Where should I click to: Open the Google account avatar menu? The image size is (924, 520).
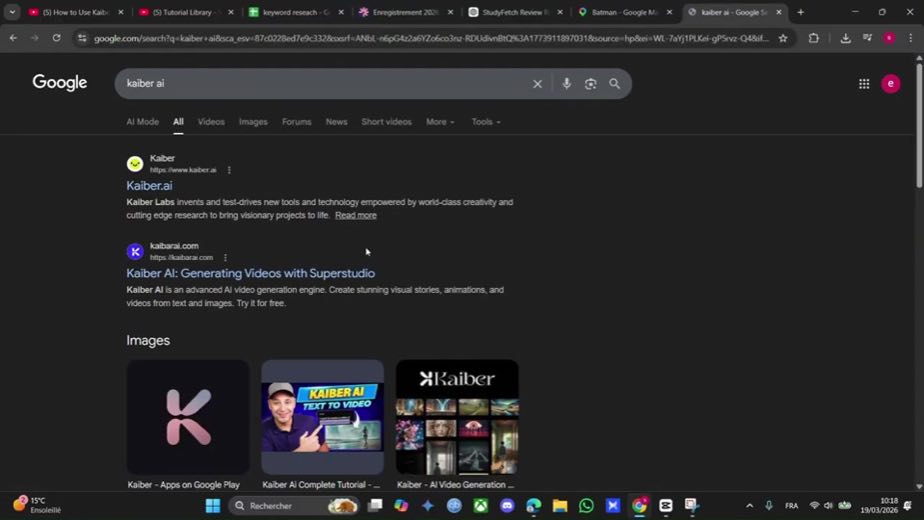pyautogui.click(x=890, y=84)
